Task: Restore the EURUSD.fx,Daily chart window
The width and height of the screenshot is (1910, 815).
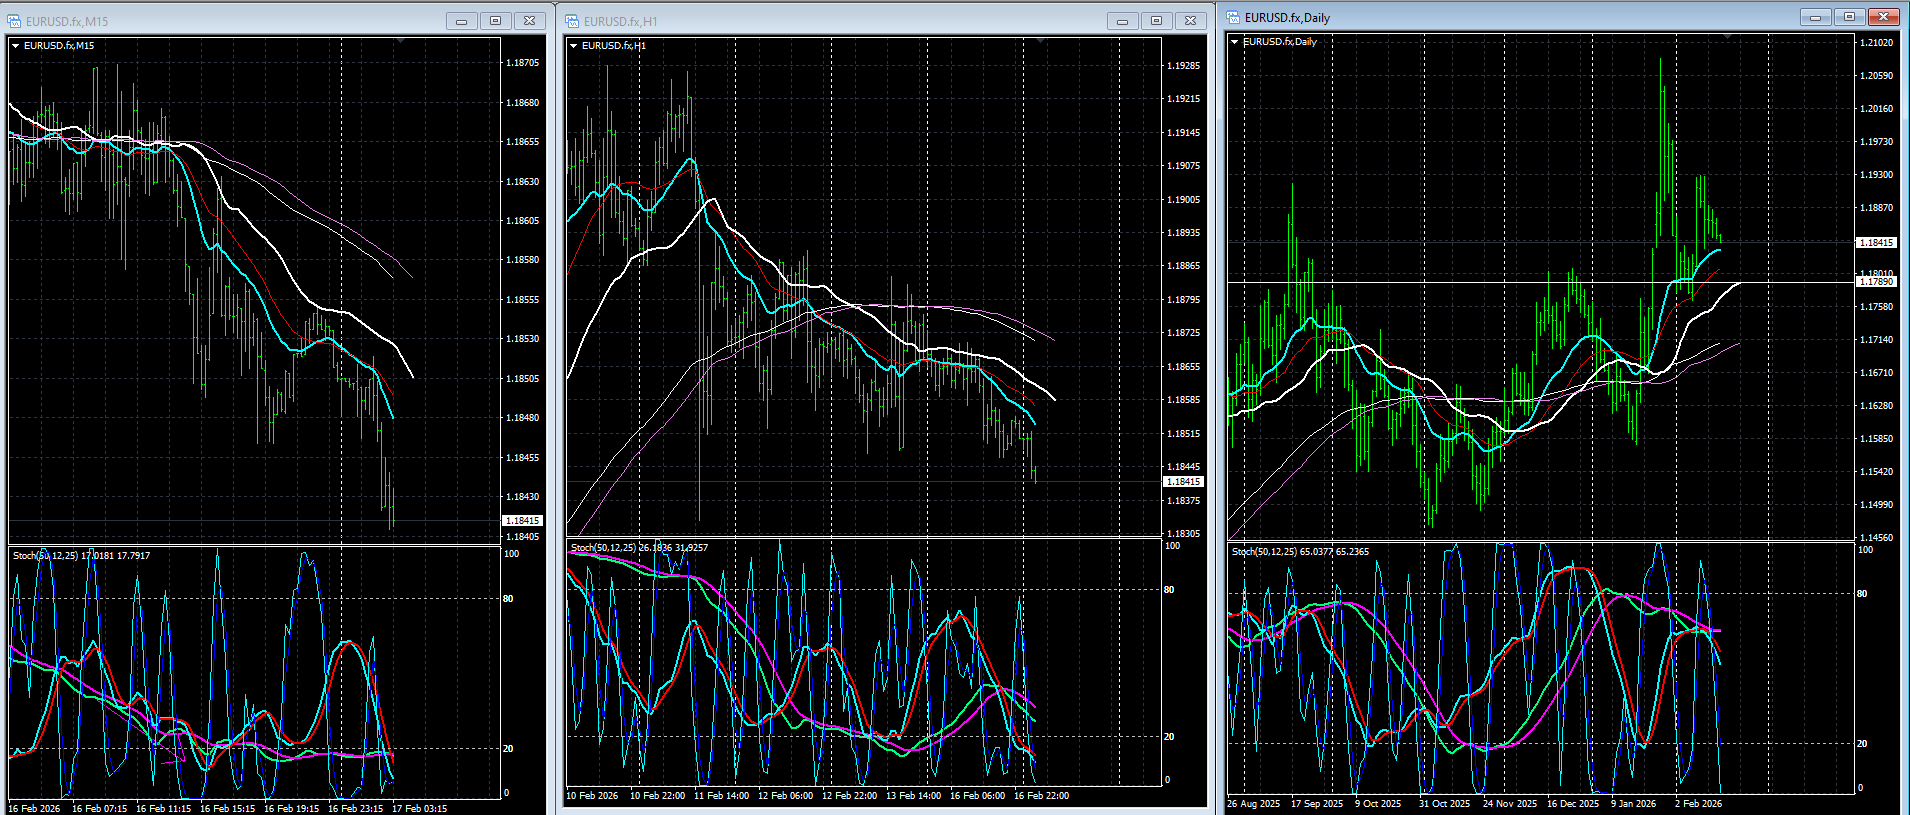Action: click(x=1849, y=17)
